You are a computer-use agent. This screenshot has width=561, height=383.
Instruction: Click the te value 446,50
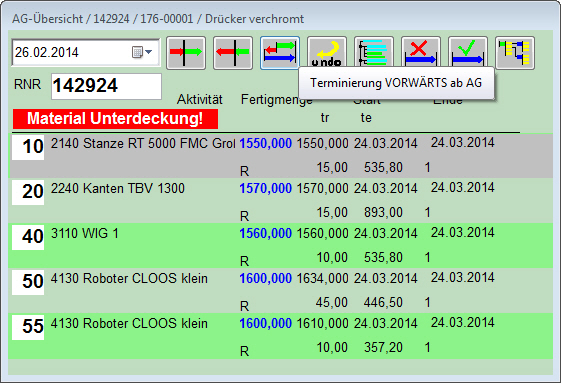point(383,303)
